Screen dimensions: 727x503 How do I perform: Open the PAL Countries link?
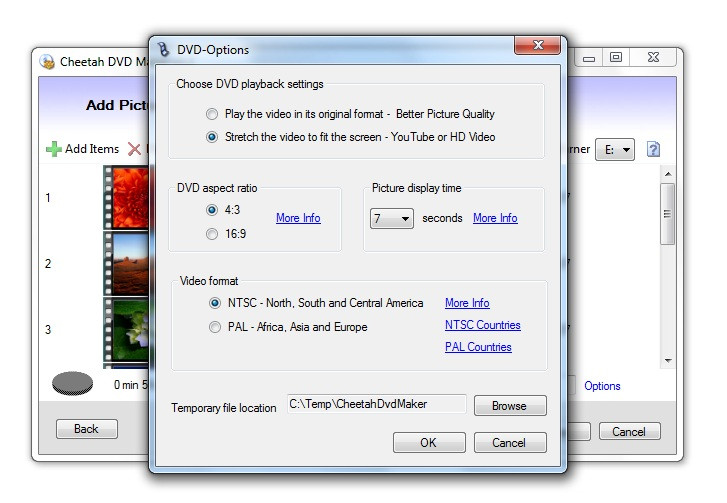[x=478, y=347]
